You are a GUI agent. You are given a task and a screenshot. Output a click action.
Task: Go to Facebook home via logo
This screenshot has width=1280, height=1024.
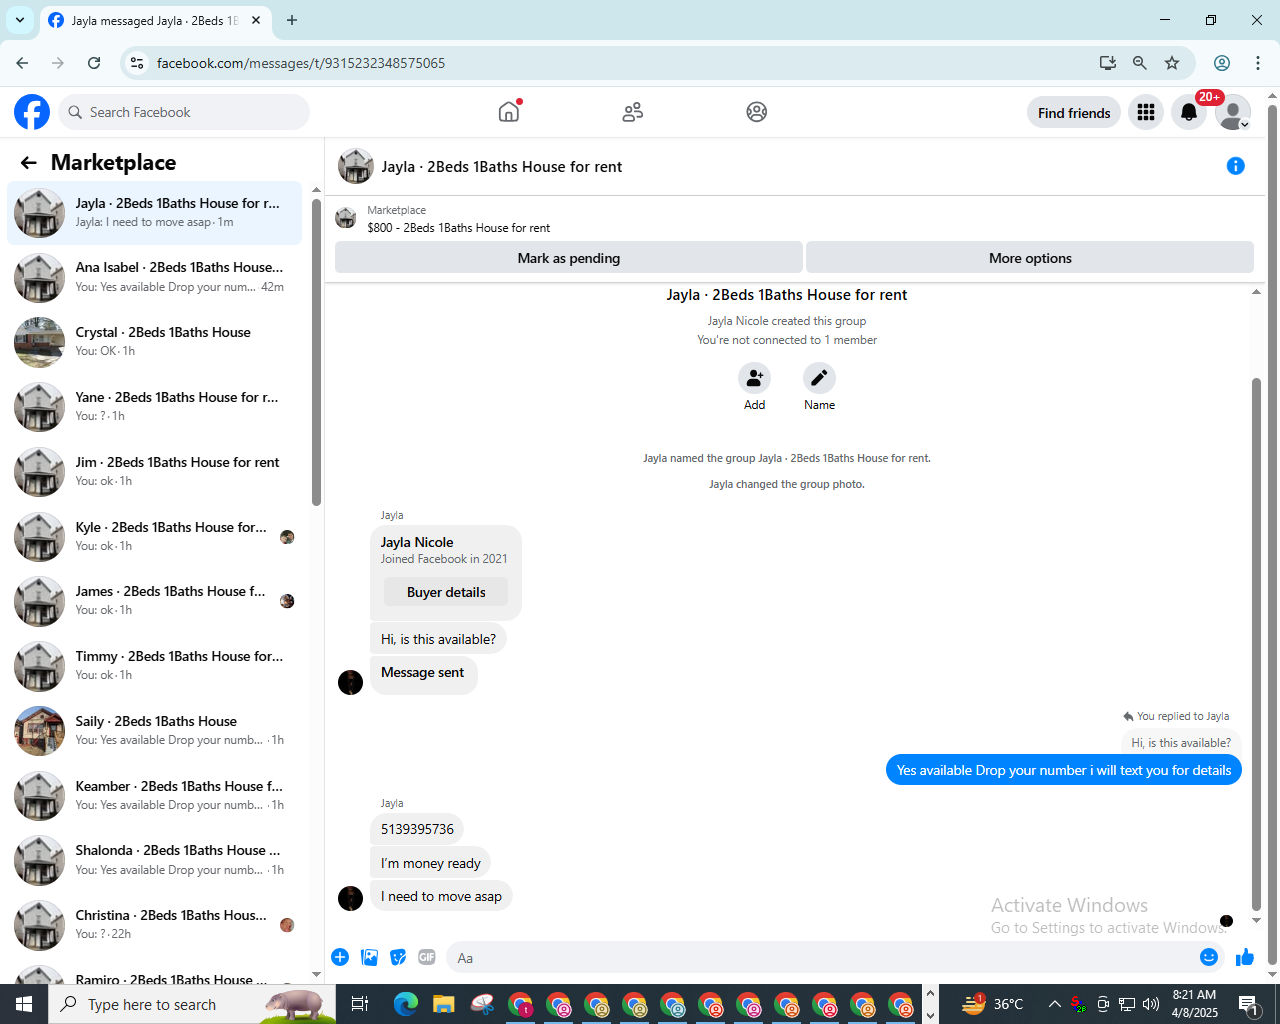point(32,112)
